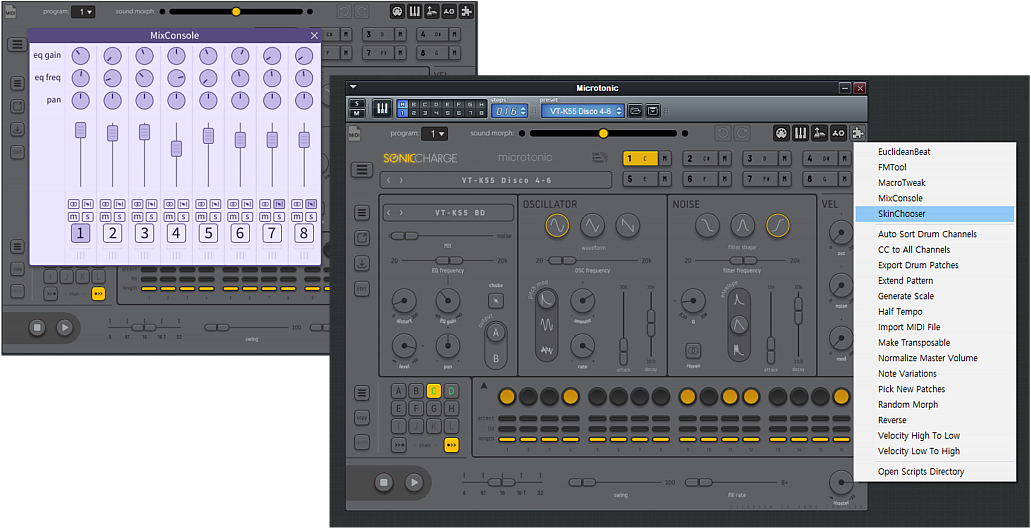Select MixConsole channel 8 number button
1031x529 pixels.
[x=304, y=233]
